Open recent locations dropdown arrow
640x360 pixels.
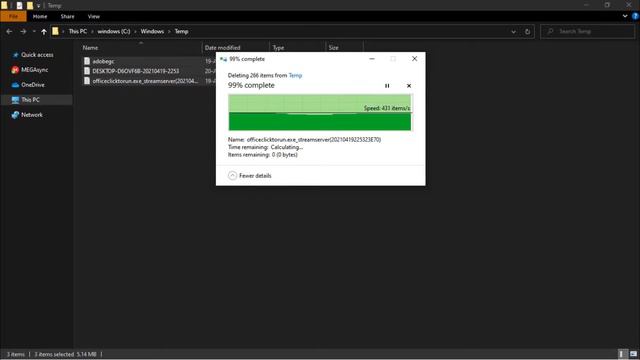[34, 31]
